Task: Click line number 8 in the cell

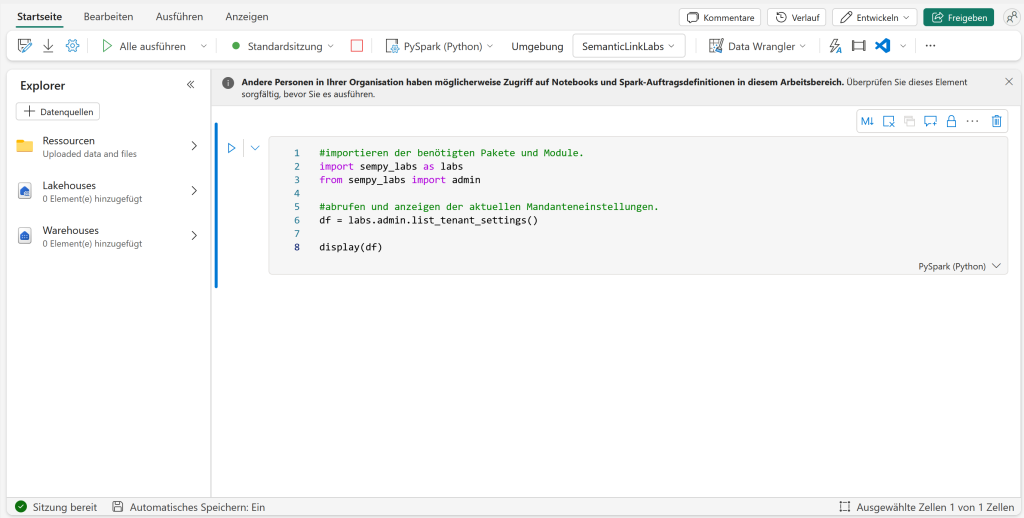Action: tap(297, 247)
